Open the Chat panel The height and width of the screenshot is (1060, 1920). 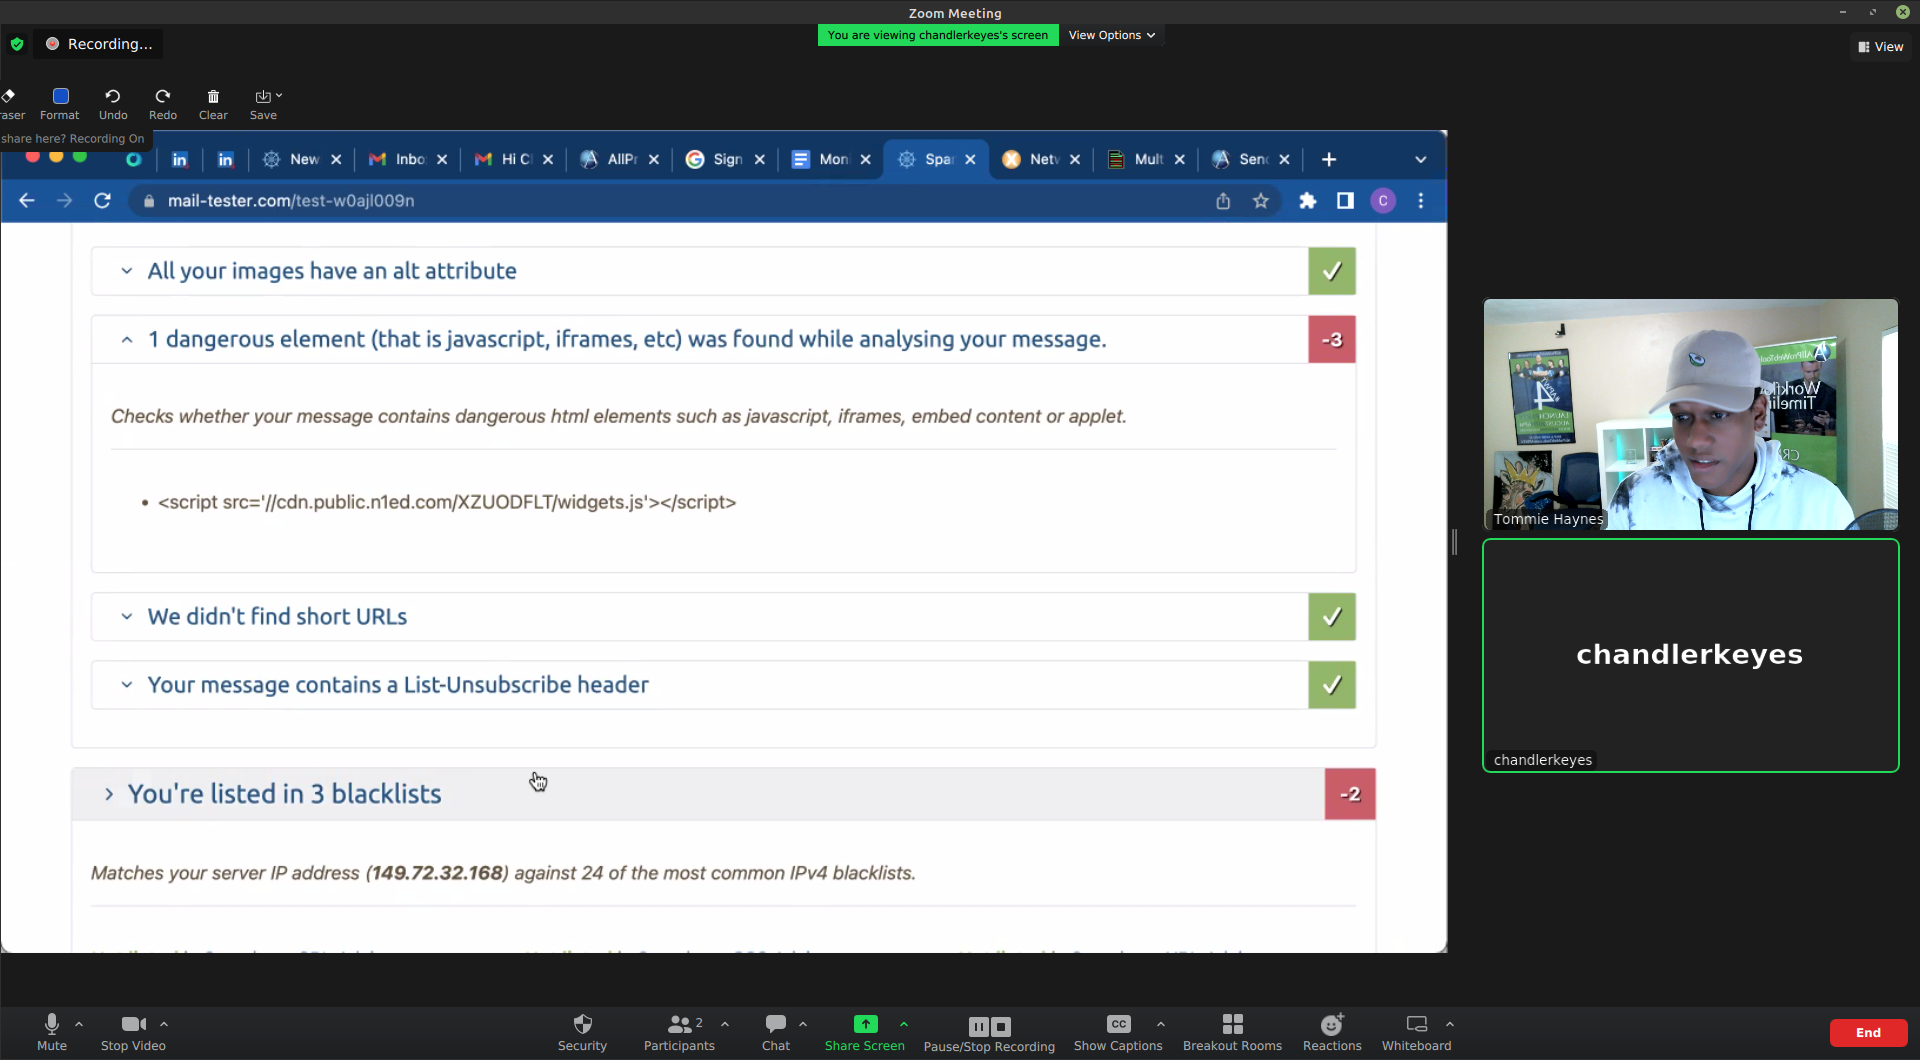click(775, 1032)
